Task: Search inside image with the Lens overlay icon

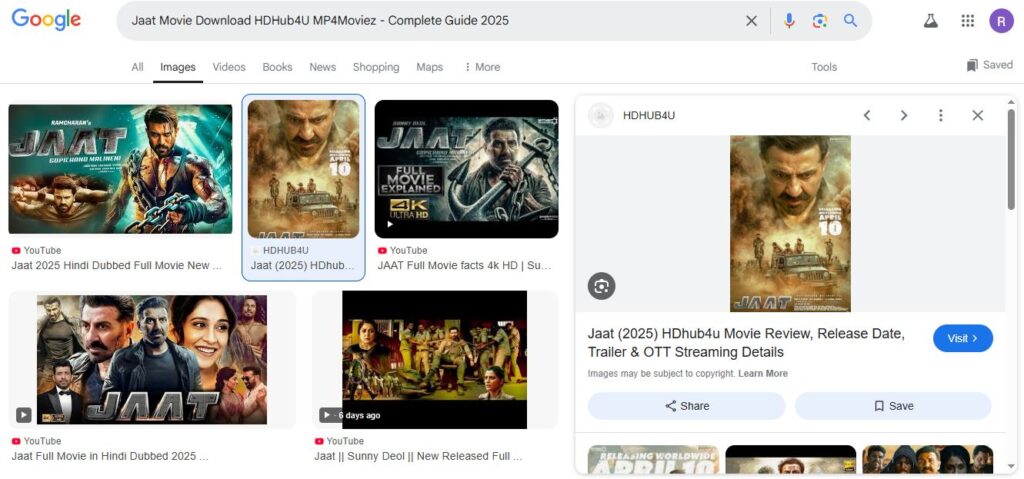Action: click(601, 286)
